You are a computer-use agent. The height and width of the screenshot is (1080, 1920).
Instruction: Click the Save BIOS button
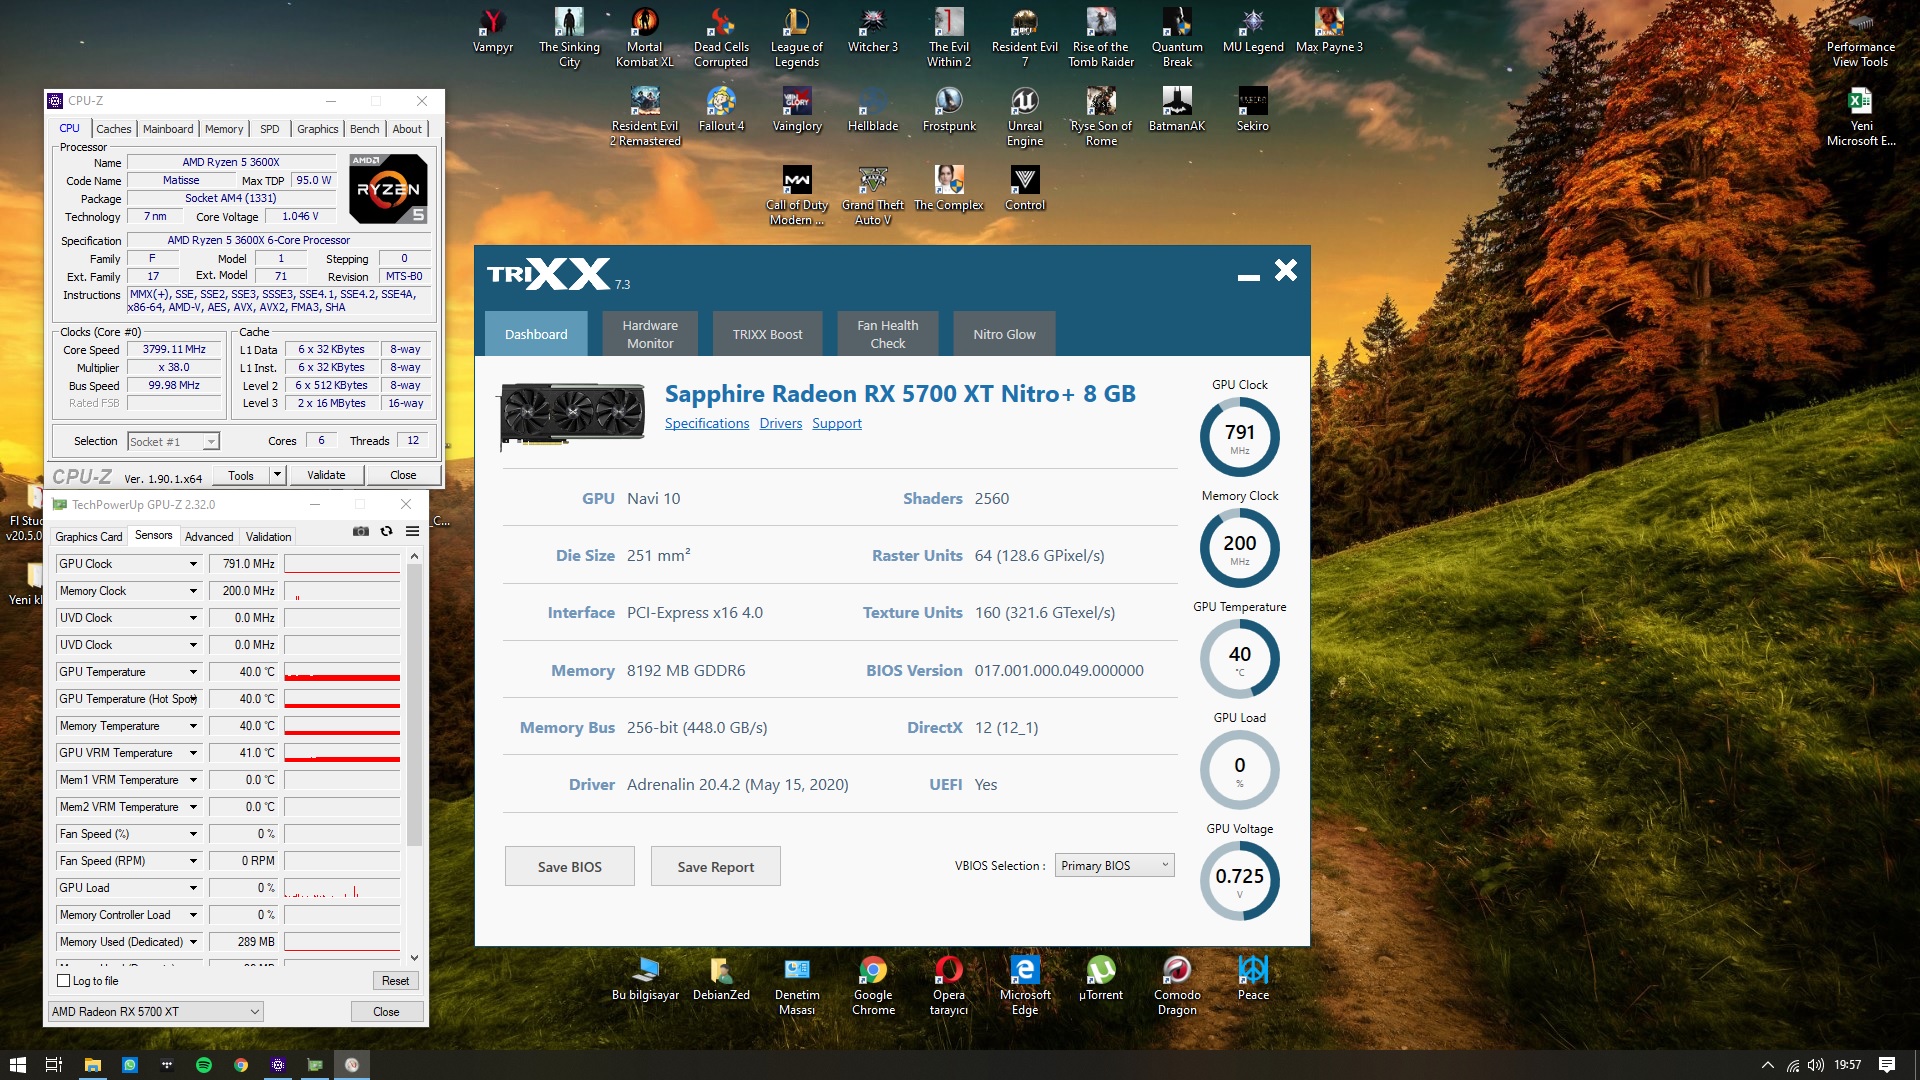tap(569, 867)
